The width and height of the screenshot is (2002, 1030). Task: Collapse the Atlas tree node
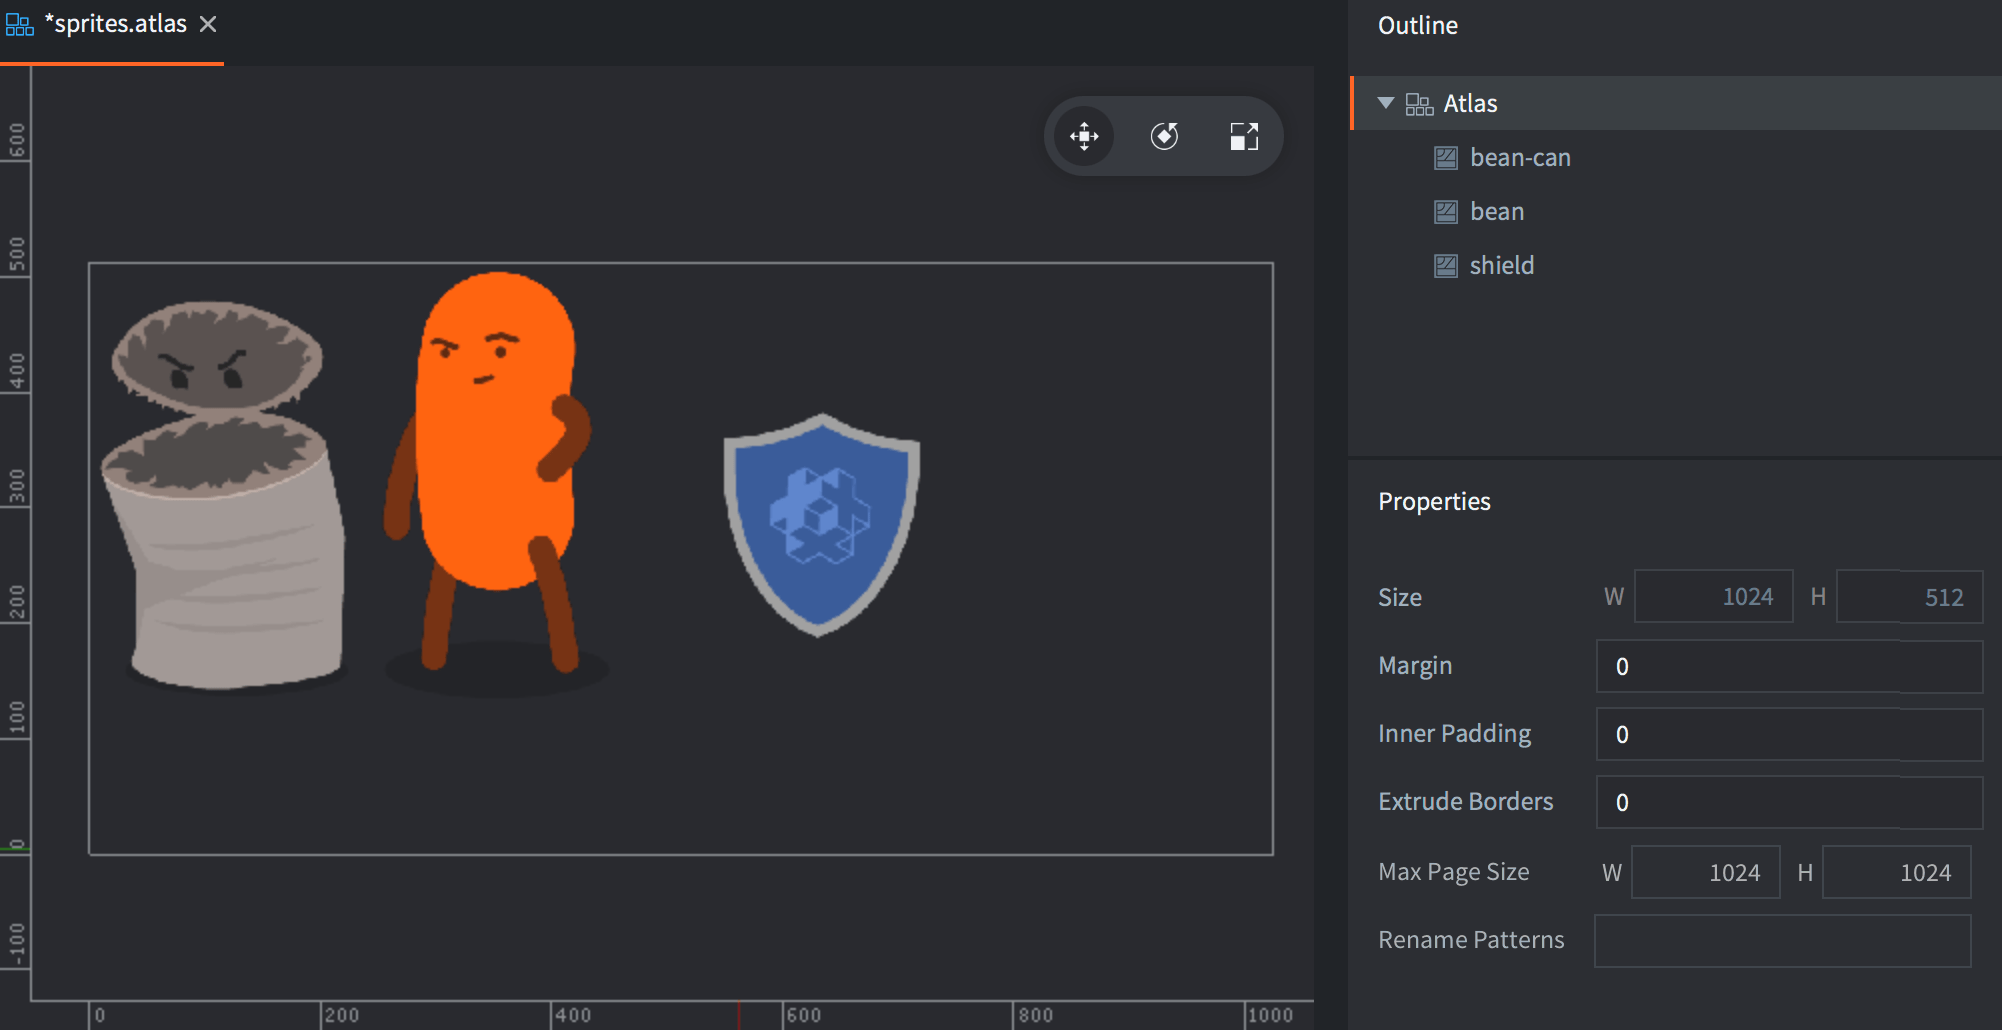tap(1386, 103)
